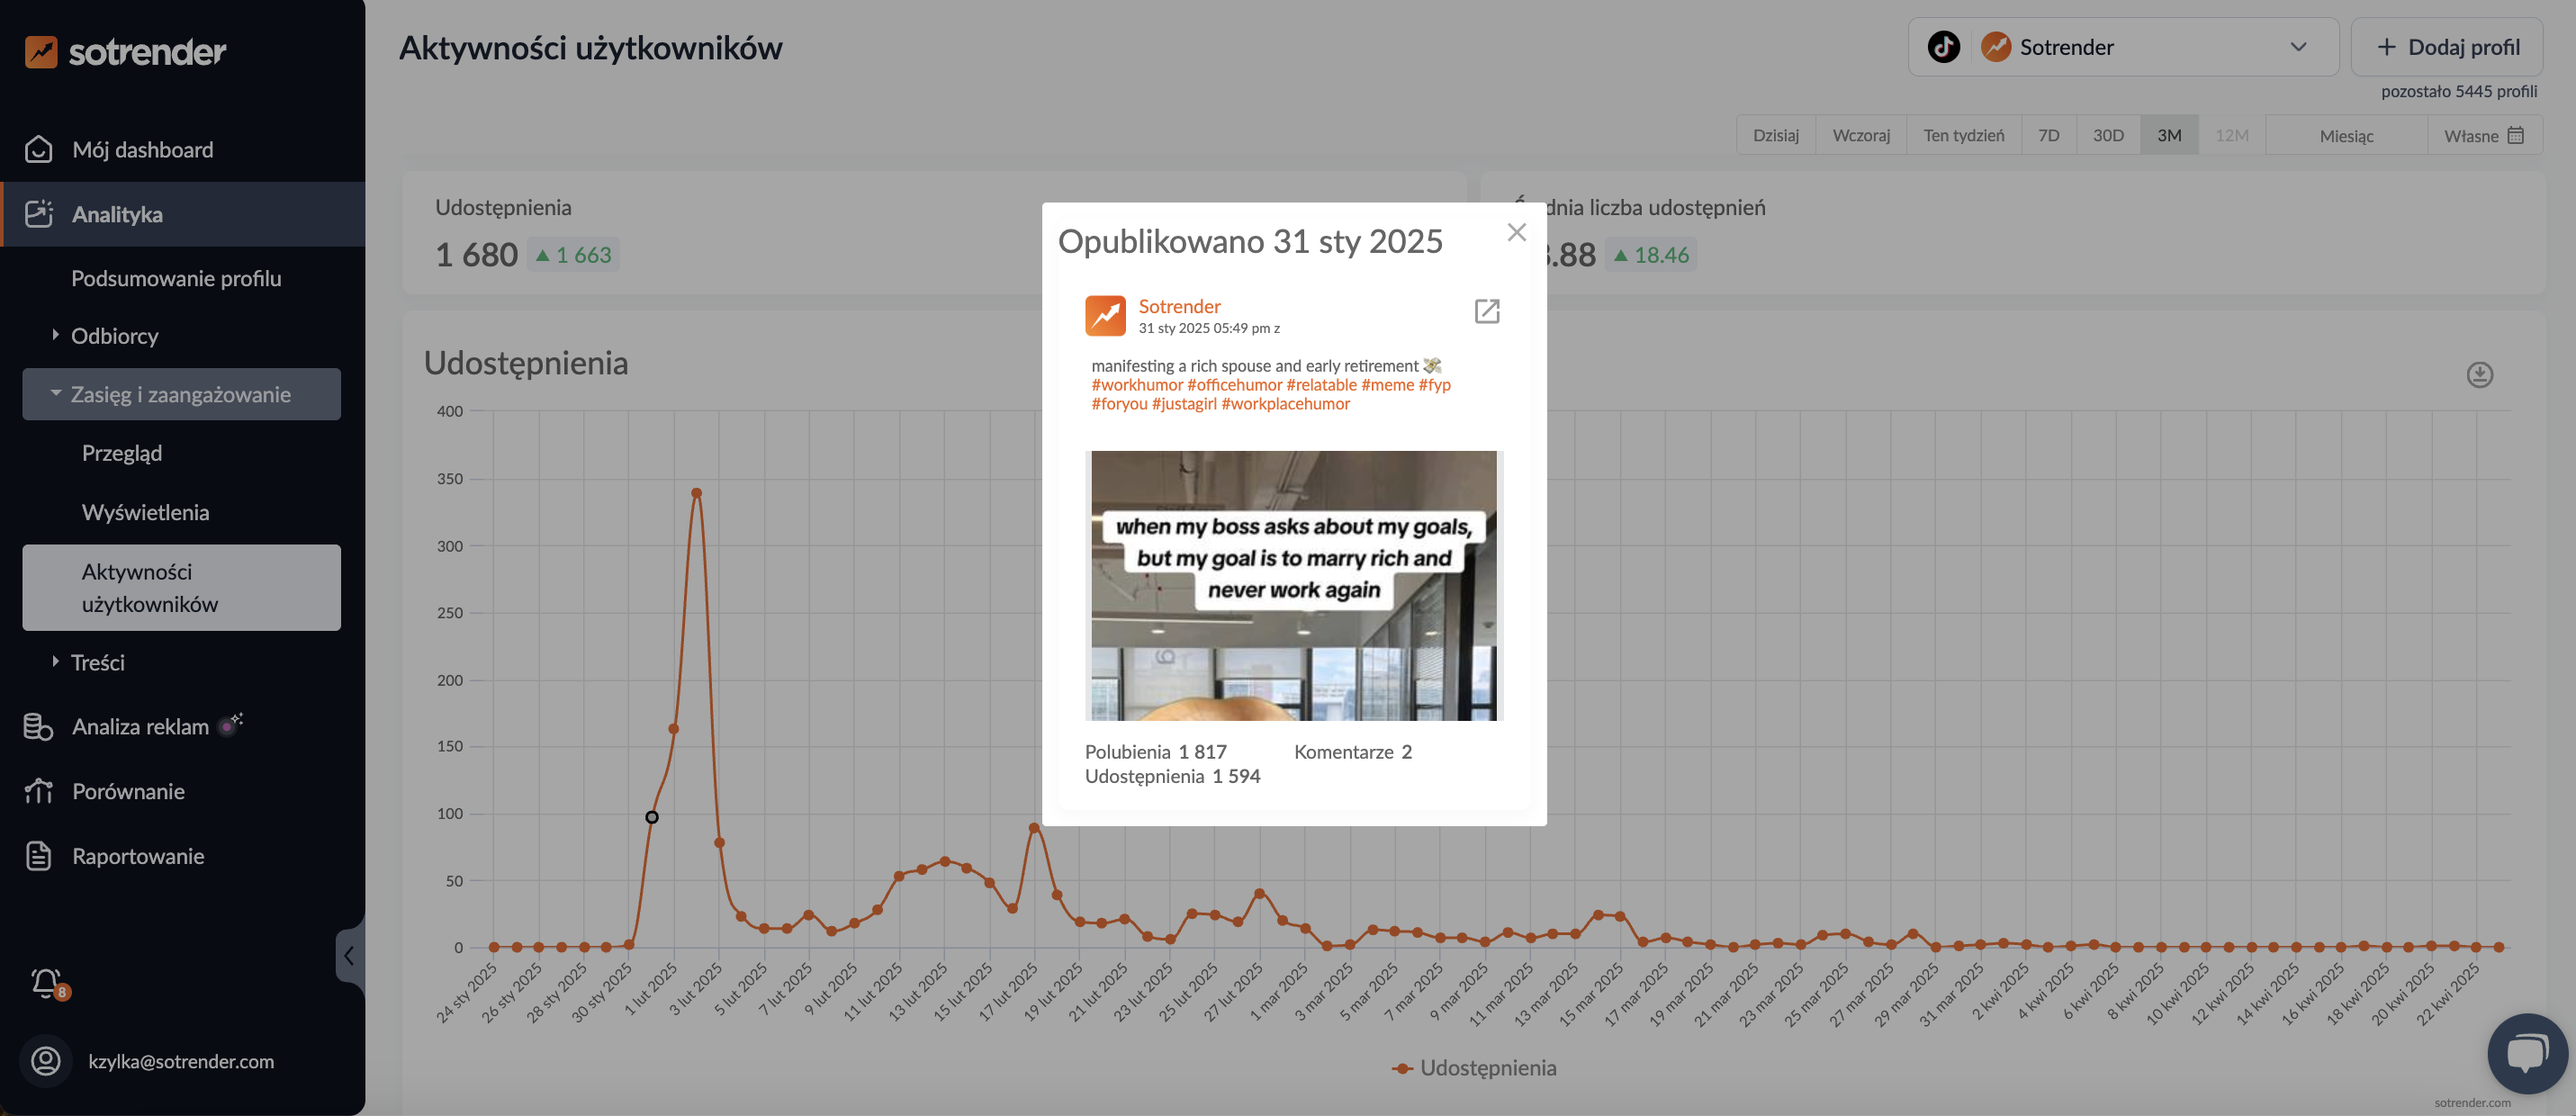This screenshot has width=2576, height=1116.
Task: Open post in new window icon
Action: (1486, 311)
